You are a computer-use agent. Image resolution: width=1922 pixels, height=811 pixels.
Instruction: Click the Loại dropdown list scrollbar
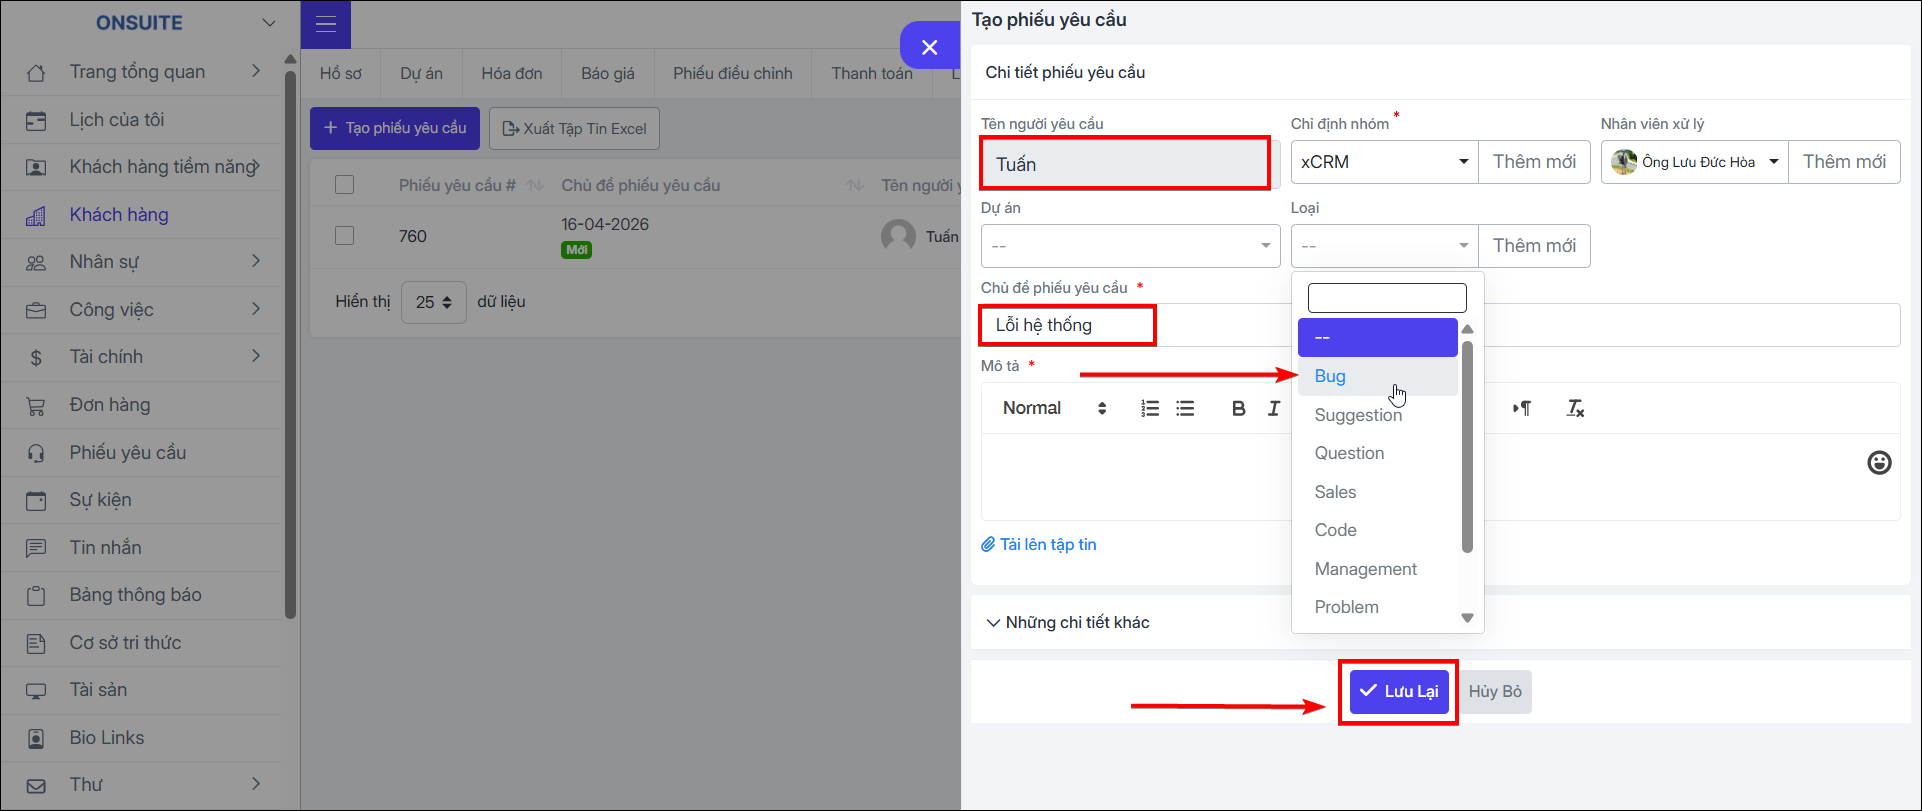(1467, 447)
